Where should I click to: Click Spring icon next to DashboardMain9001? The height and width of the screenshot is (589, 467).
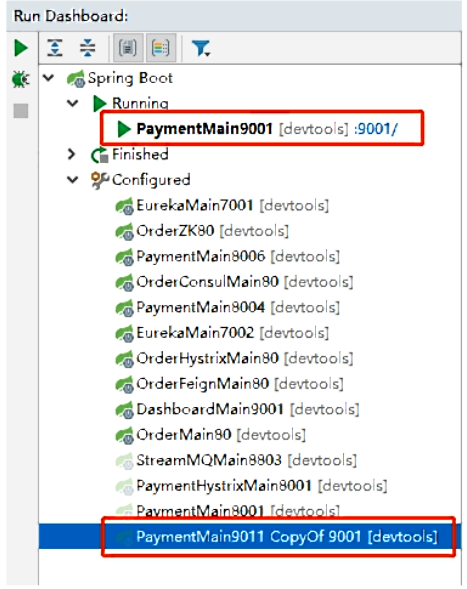click(124, 409)
